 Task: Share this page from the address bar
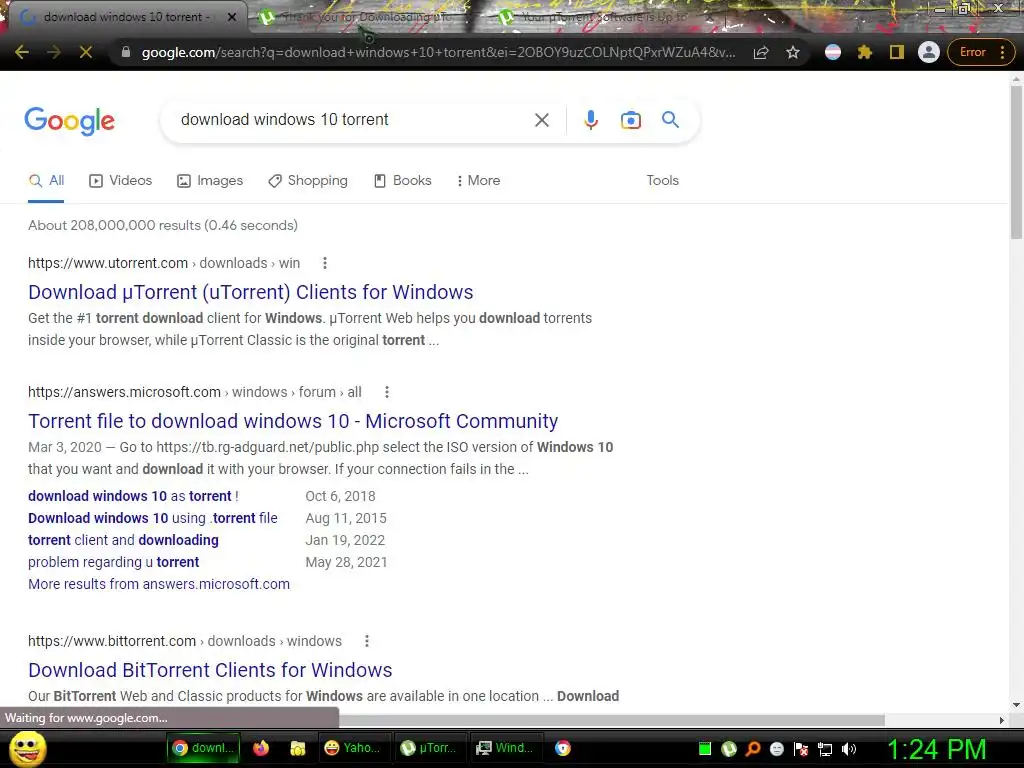tap(761, 52)
